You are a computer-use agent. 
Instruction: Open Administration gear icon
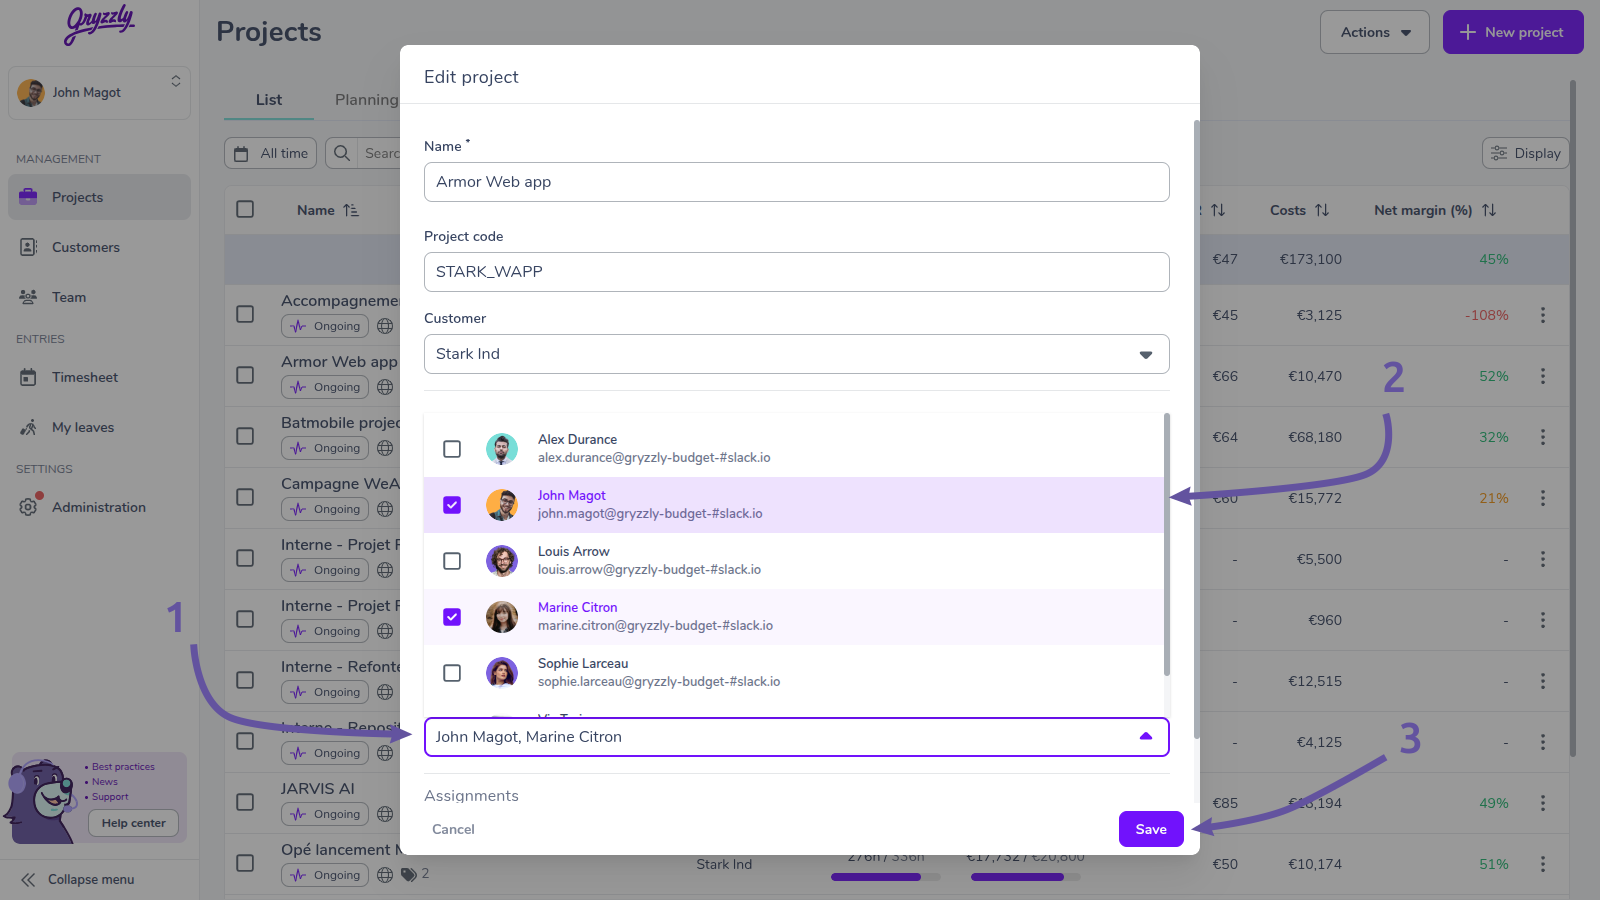point(29,507)
